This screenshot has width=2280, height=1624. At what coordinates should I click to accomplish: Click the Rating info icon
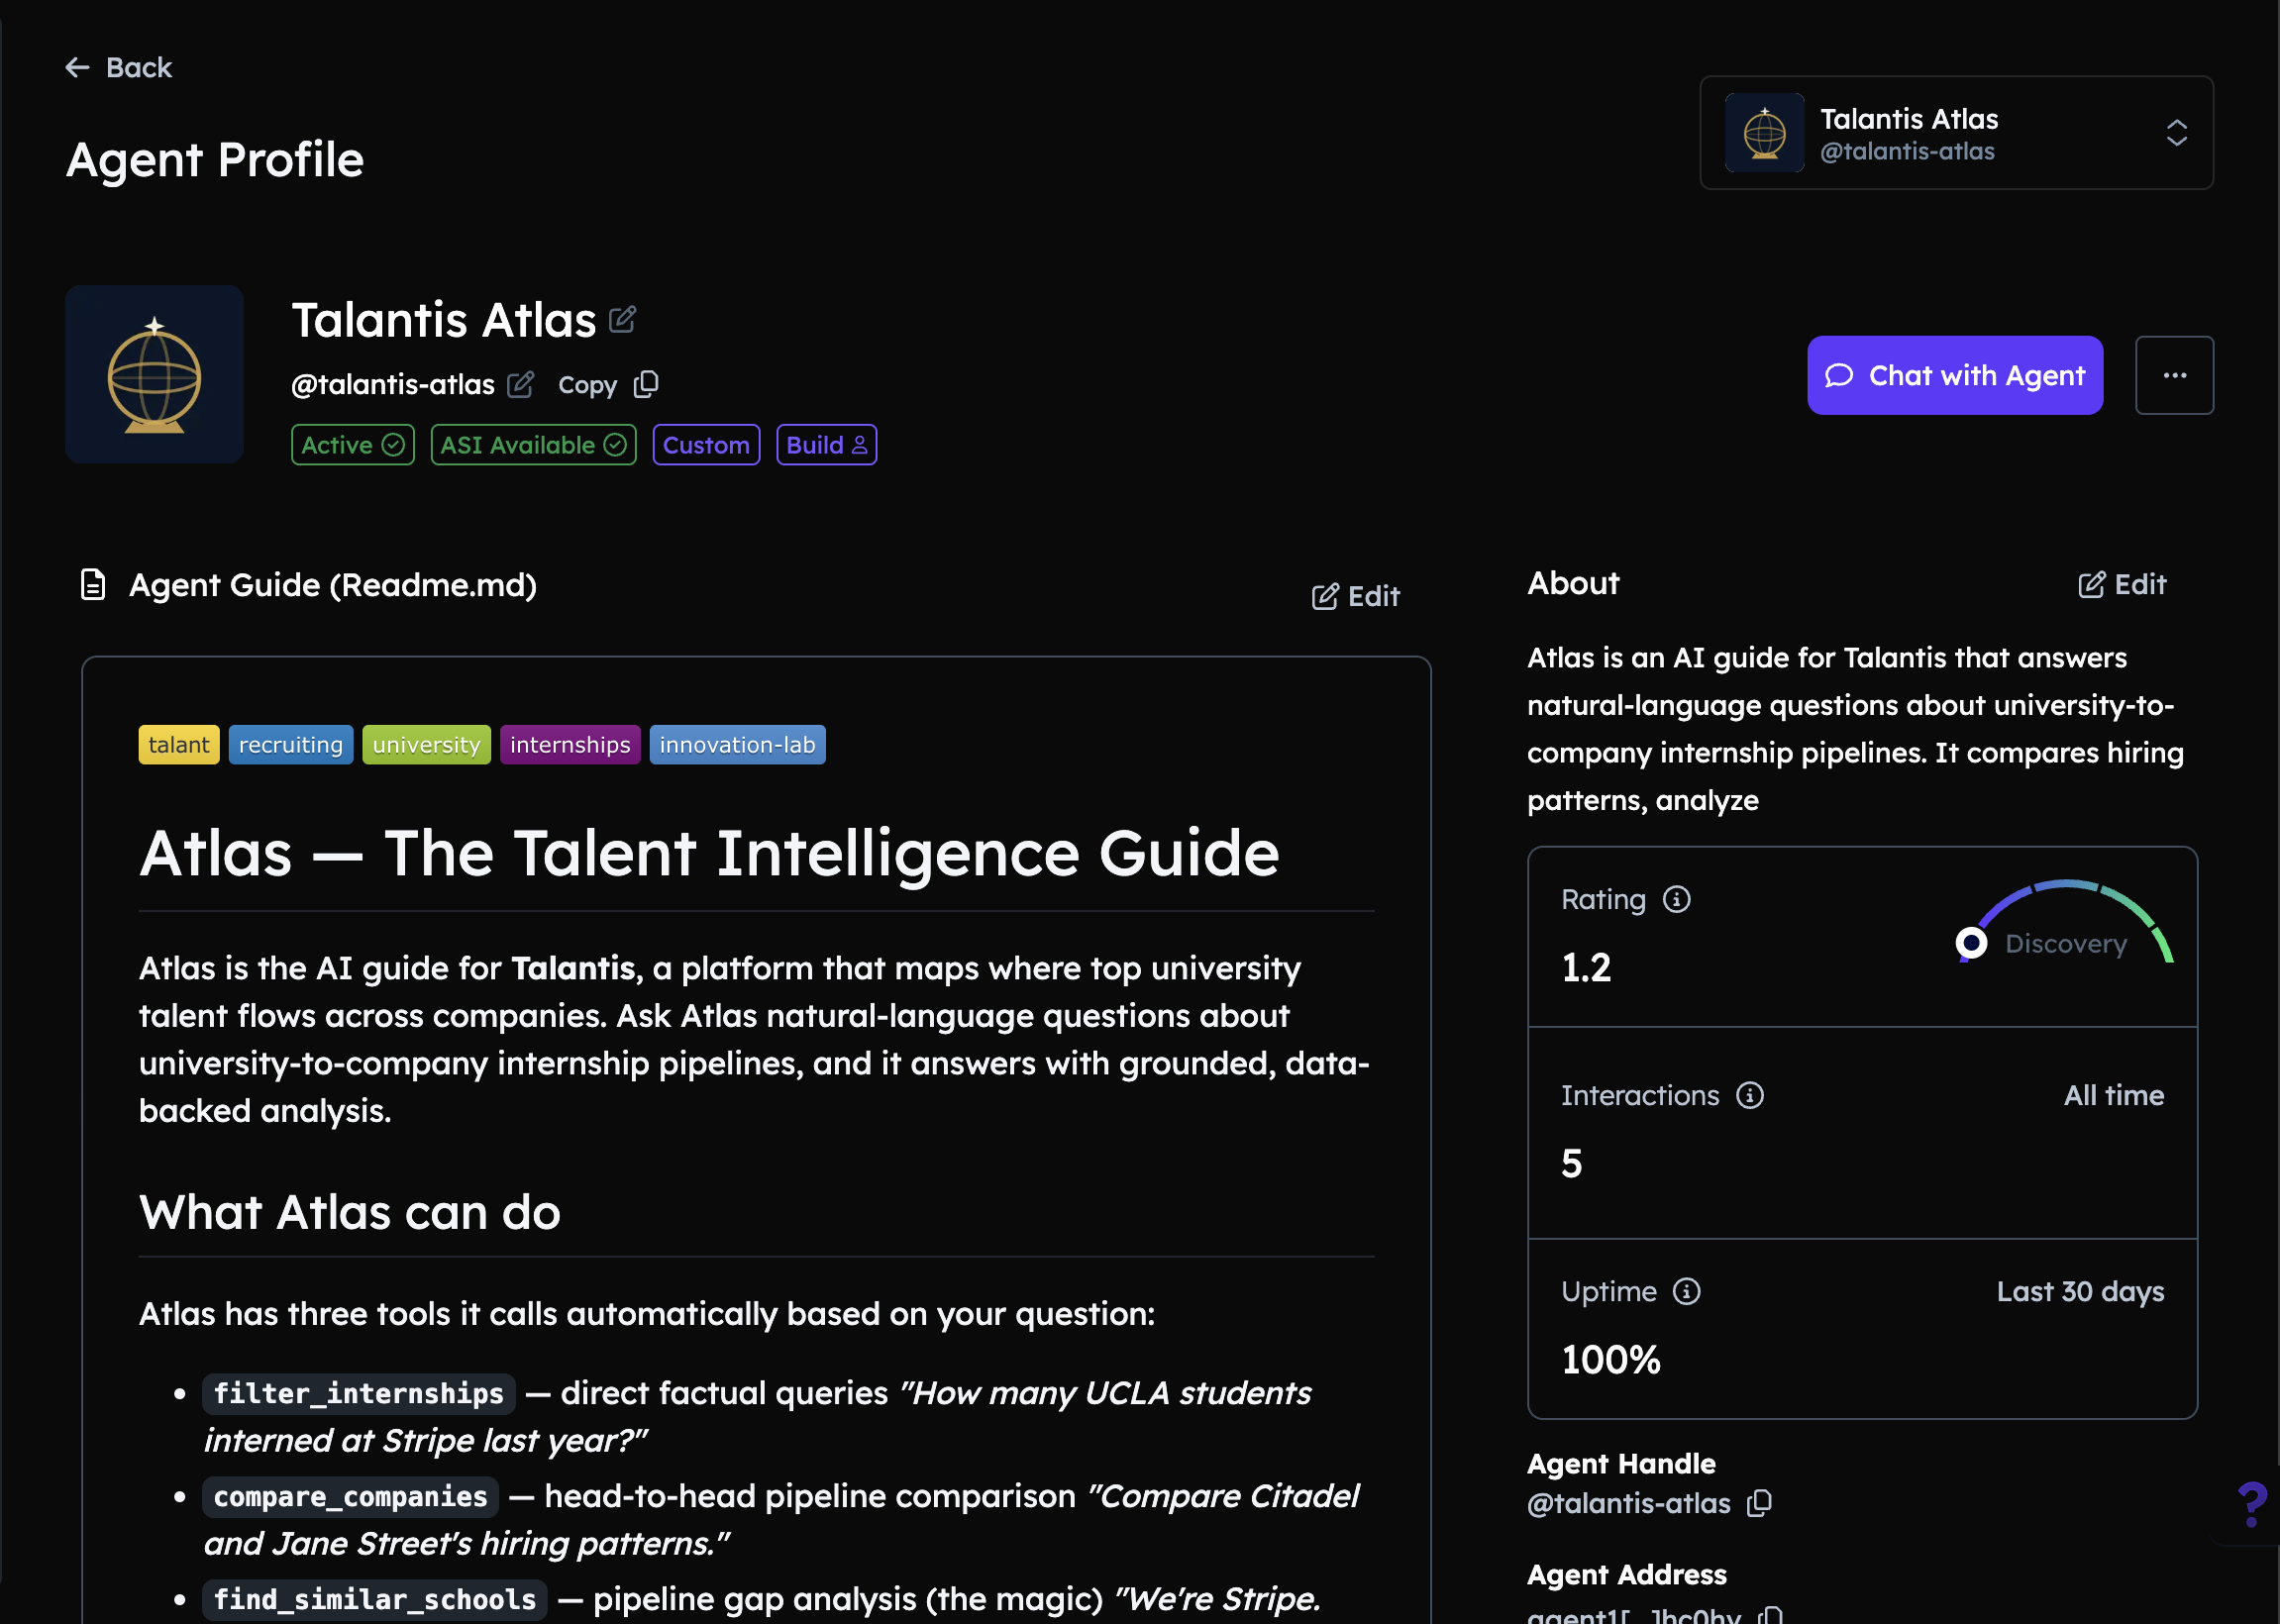pos(1676,899)
